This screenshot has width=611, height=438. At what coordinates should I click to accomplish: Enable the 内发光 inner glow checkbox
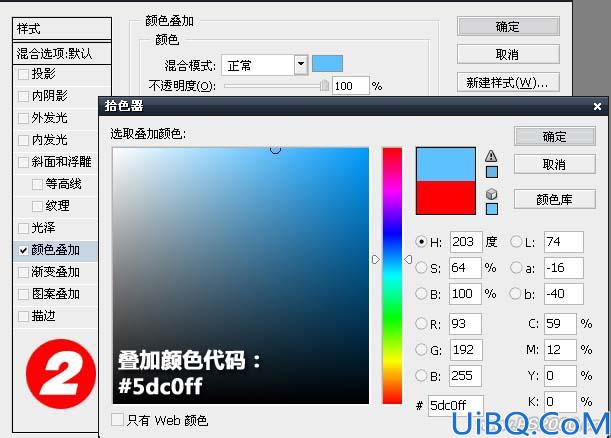(x=23, y=140)
